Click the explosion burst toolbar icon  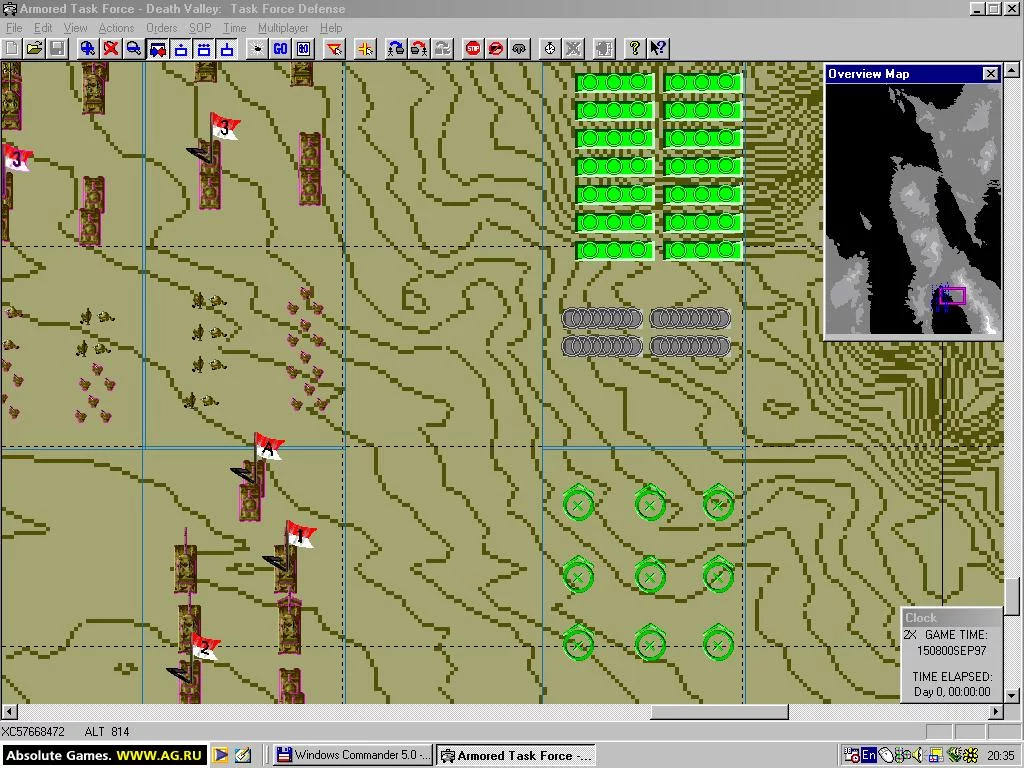click(x=257, y=48)
